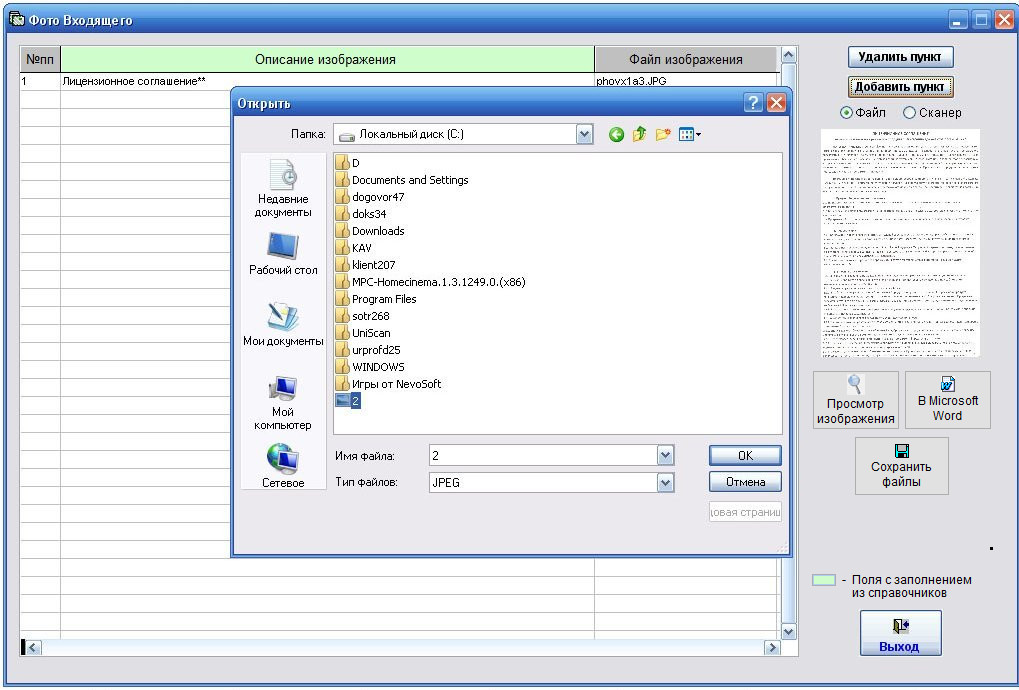Open My Documents (Мои документы) shortcut
The image size is (1019, 690).
(x=283, y=325)
